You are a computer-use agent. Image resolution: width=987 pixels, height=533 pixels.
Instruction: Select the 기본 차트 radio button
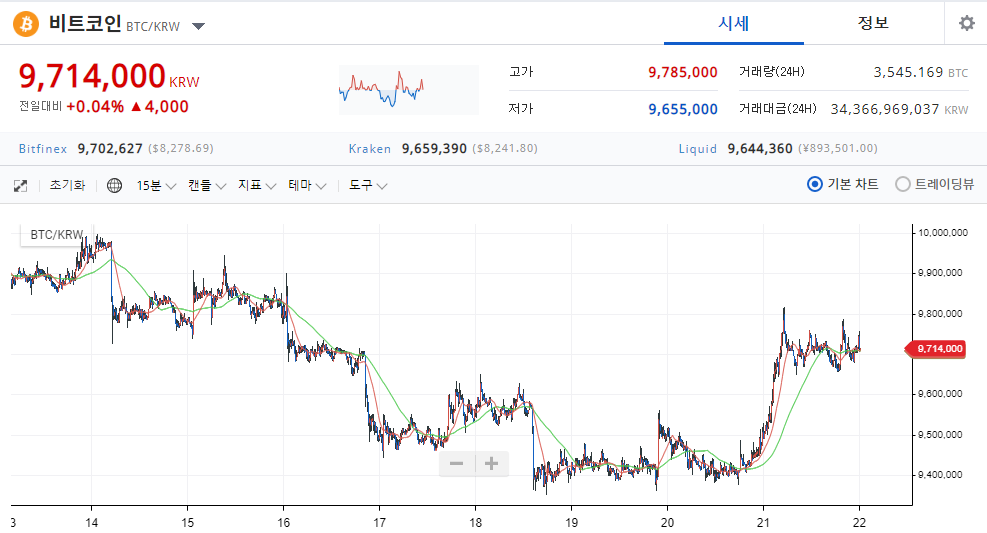point(815,184)
